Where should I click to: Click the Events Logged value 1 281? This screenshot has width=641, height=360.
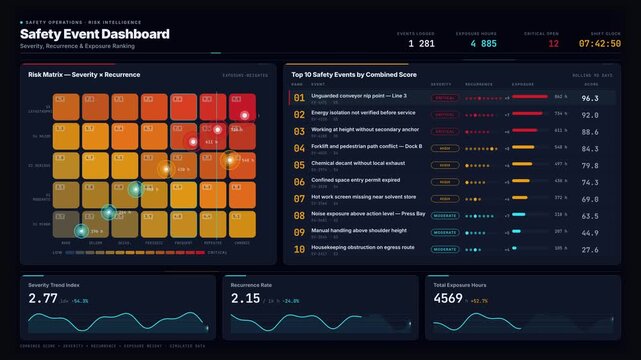[x=421, y=44]
